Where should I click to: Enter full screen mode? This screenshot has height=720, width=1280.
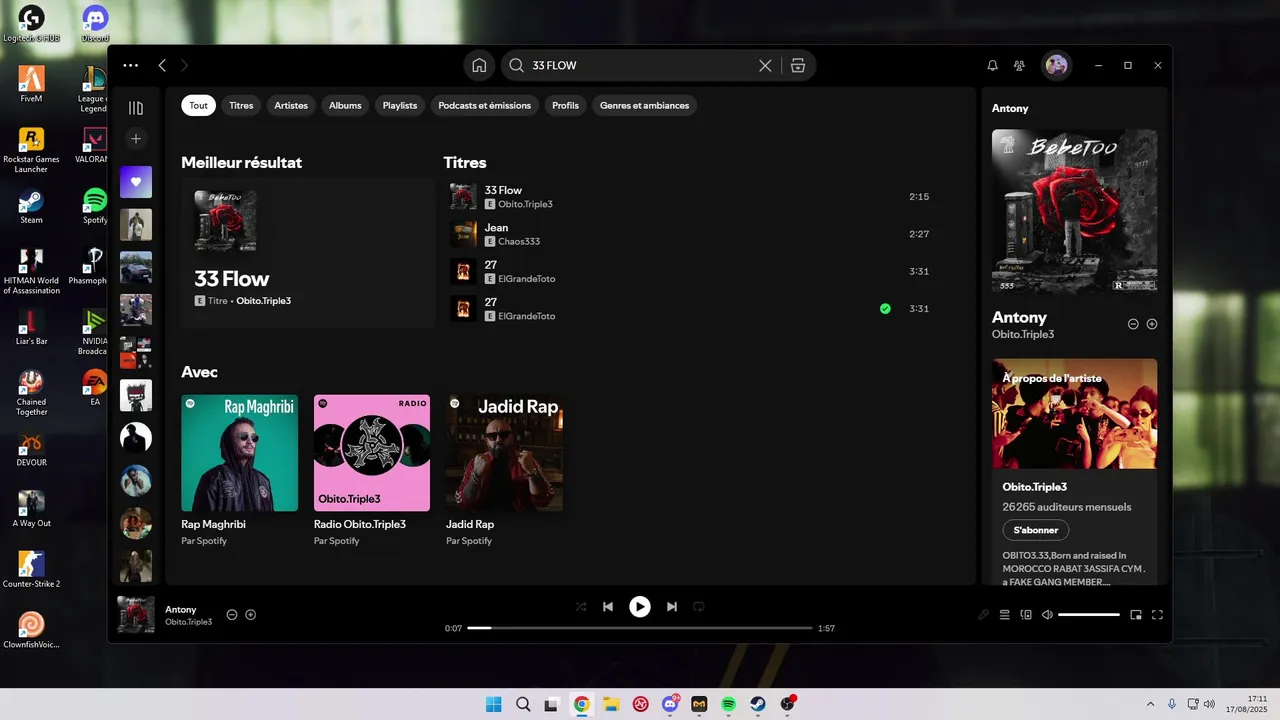point(1158,615)
